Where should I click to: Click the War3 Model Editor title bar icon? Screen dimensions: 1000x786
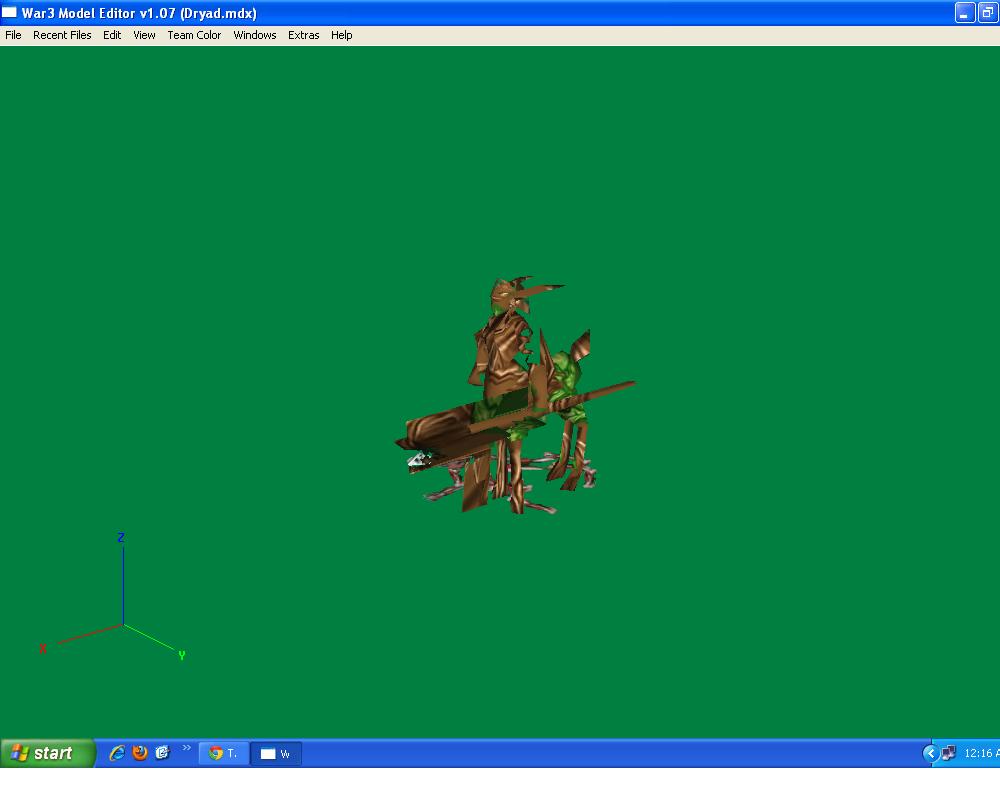pos(9,12)
